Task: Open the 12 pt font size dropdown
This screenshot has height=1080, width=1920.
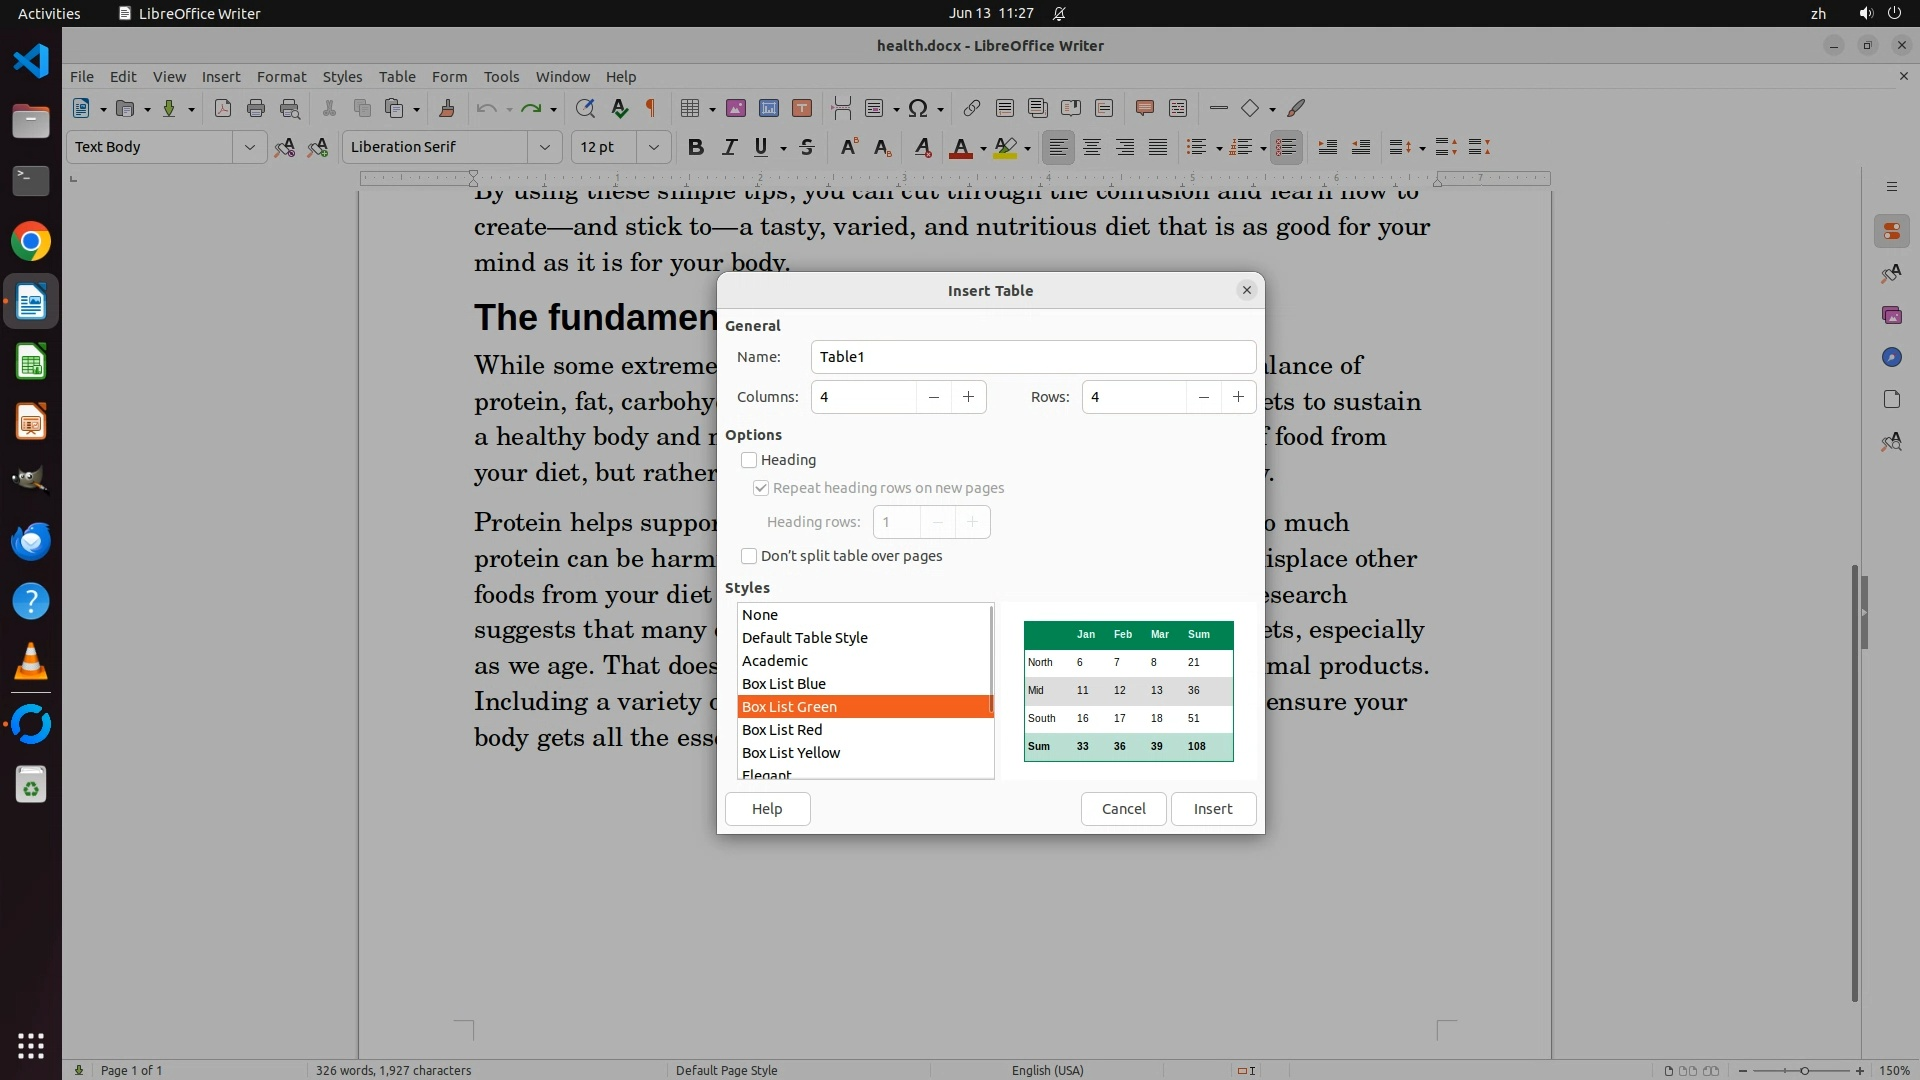Action: coord(653,147)
